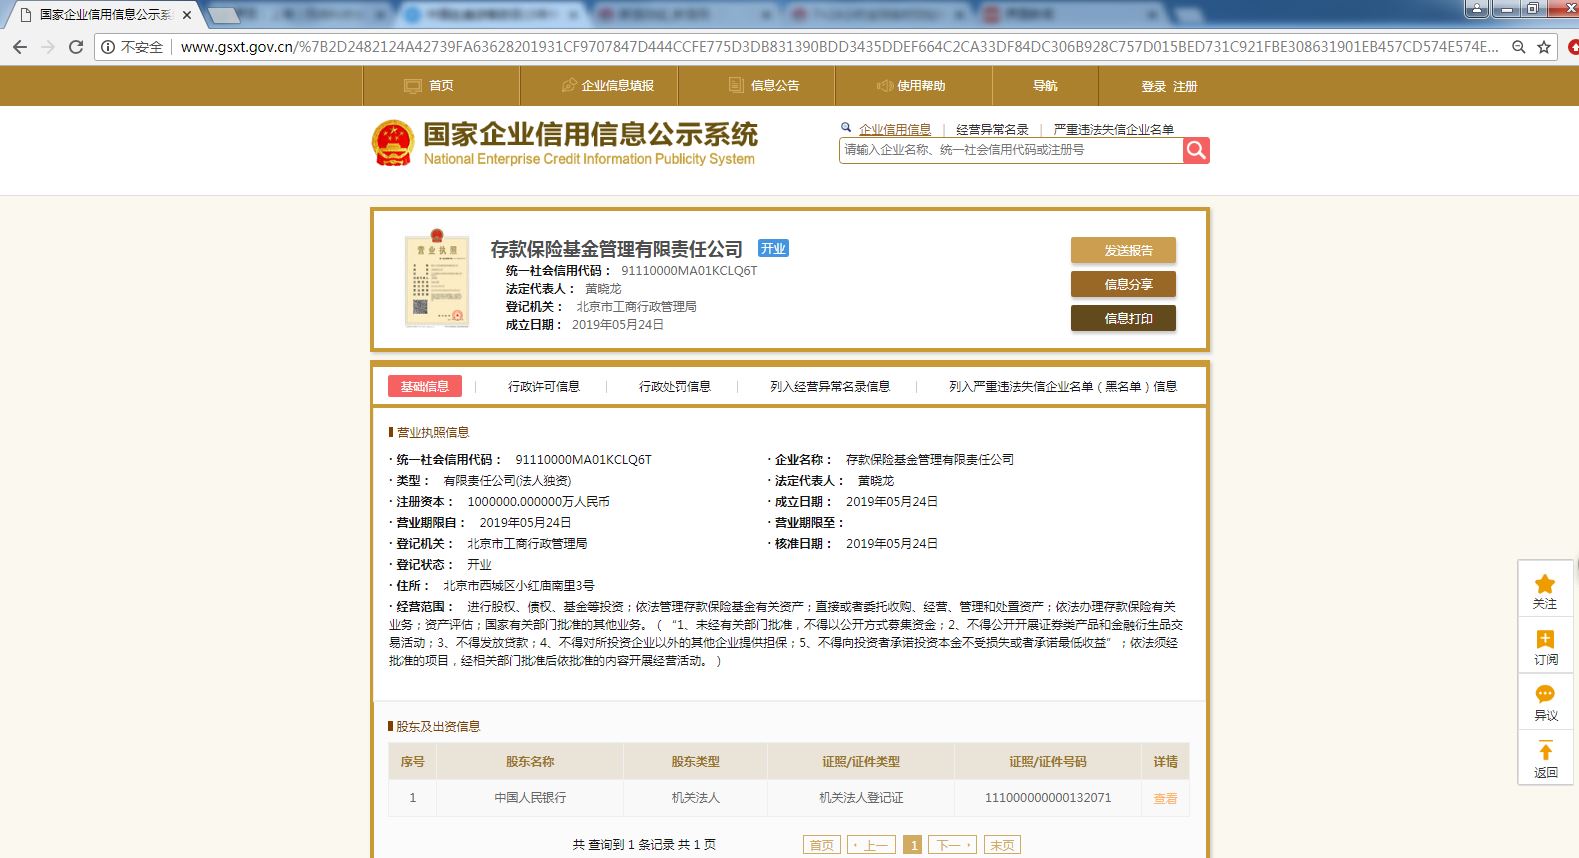
Task: Switch to the 行政许可信息 tab
Action: 544,386
